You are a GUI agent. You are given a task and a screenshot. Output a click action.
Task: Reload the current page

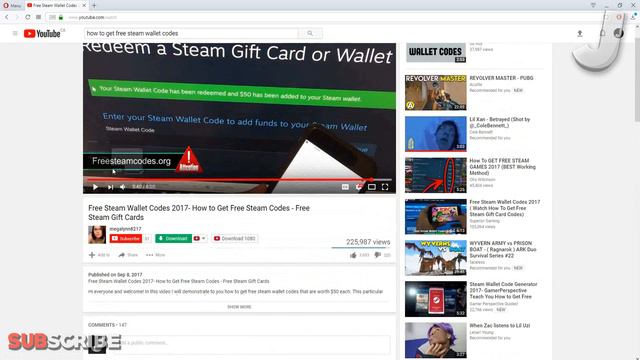tap(28, 17)
